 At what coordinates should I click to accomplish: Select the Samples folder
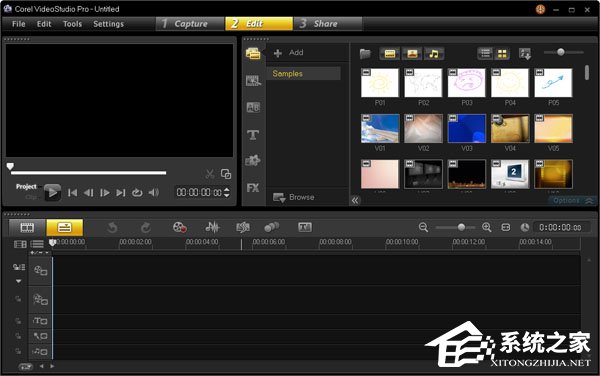point(303,73)
